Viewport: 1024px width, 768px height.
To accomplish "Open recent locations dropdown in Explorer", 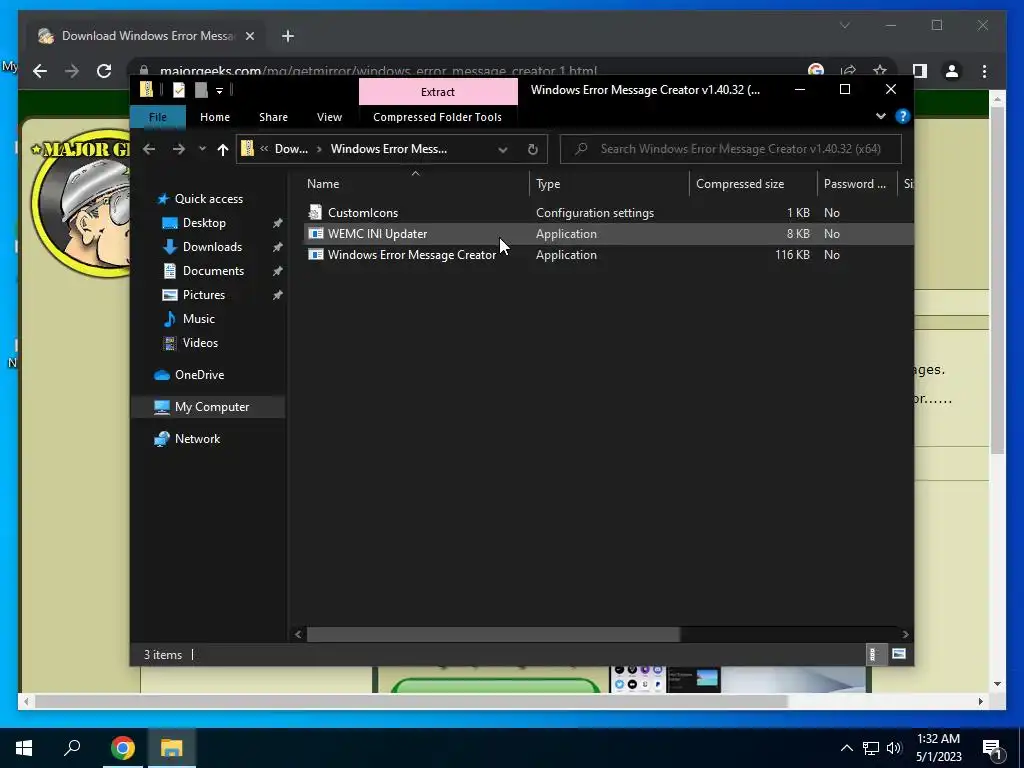I will pyautogui.click(x=202, y=150).
